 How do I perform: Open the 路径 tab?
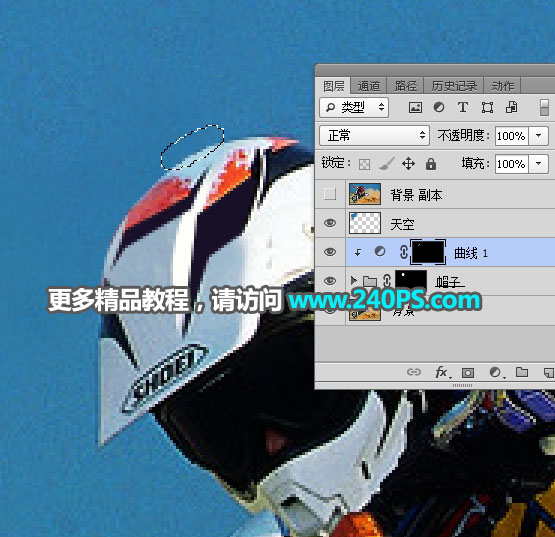coord(405,86)
